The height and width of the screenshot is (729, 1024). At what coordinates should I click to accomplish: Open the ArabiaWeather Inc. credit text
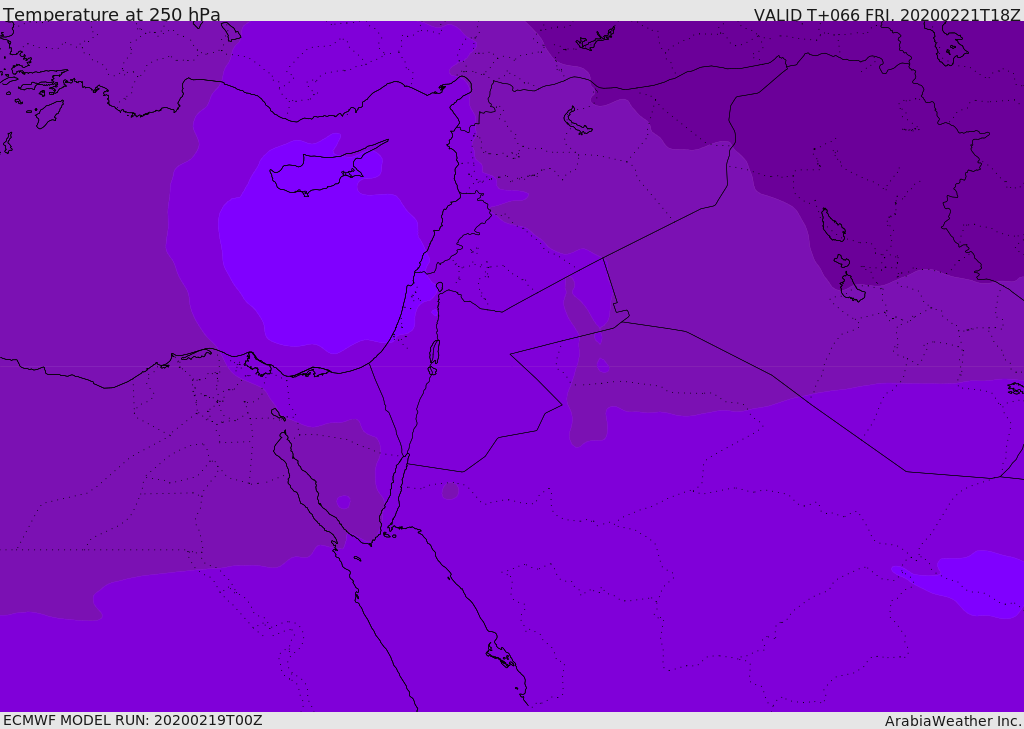point(952,720)
